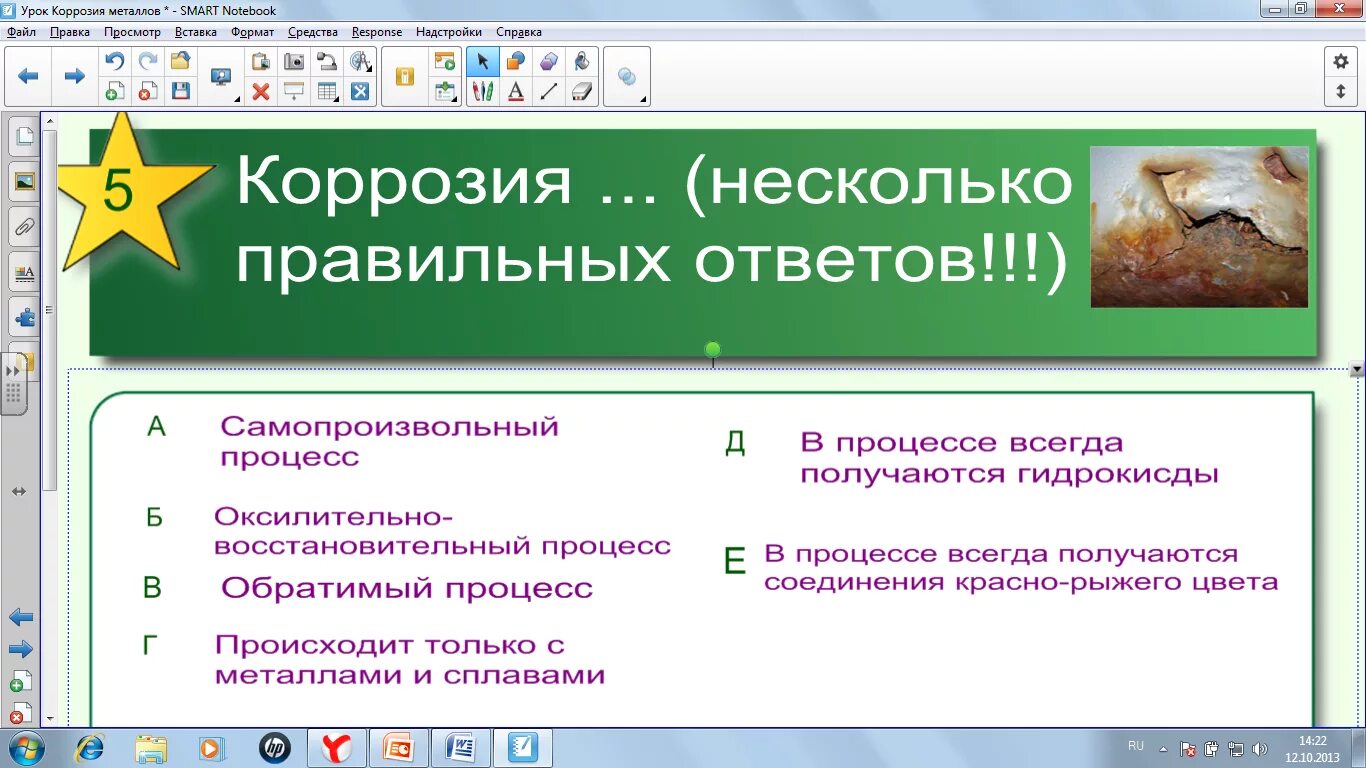The width and height of the screenshot is (1366, 768).
Task: Open the Просмотр menu
Action: pyautogui.click(x=132, y=32)
